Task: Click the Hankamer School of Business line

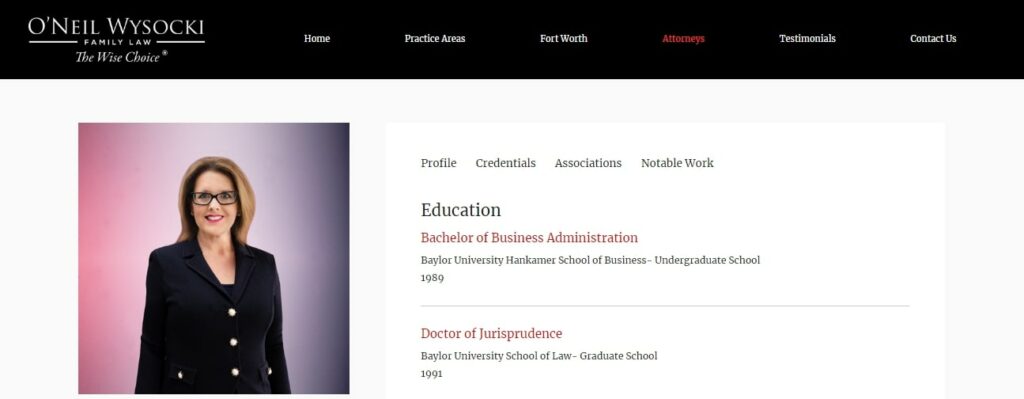Action: coord(590,260)
